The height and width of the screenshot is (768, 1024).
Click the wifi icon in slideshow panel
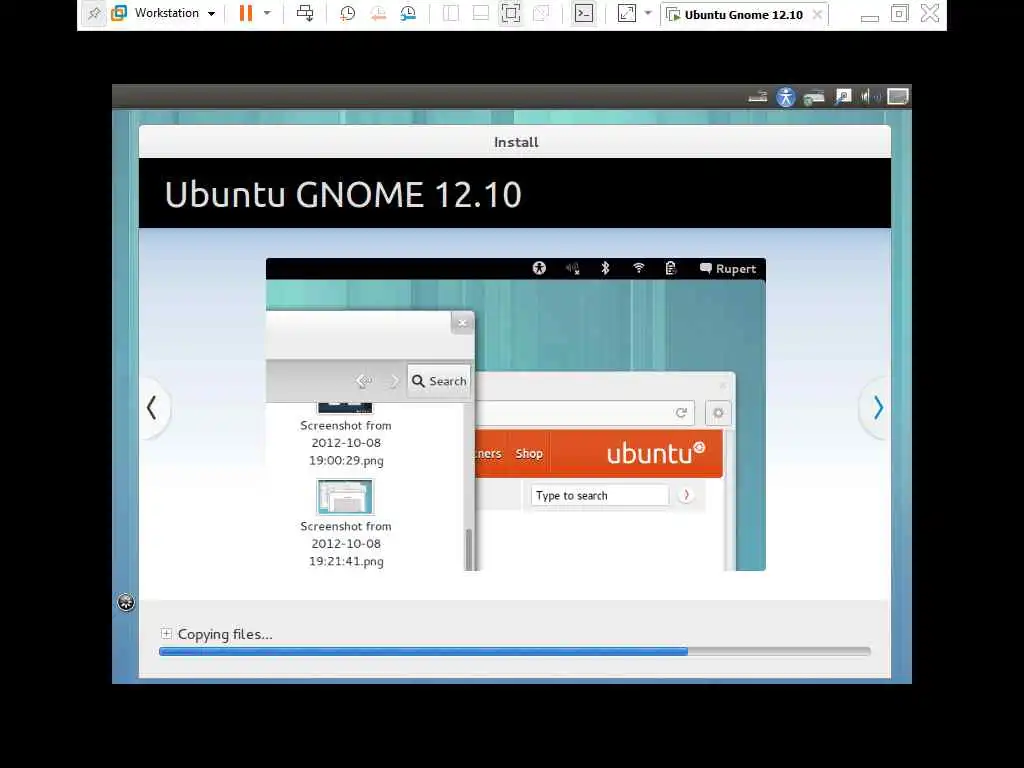(639, 268)
